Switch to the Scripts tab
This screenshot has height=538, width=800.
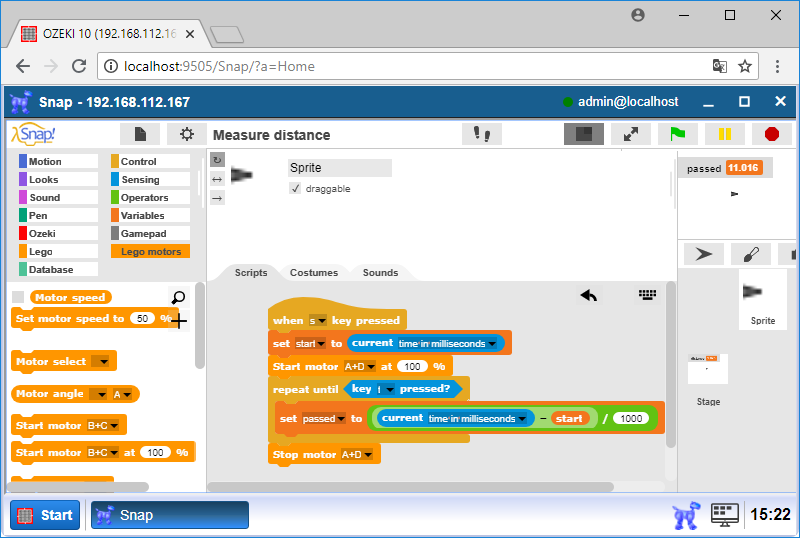(251, 273)
